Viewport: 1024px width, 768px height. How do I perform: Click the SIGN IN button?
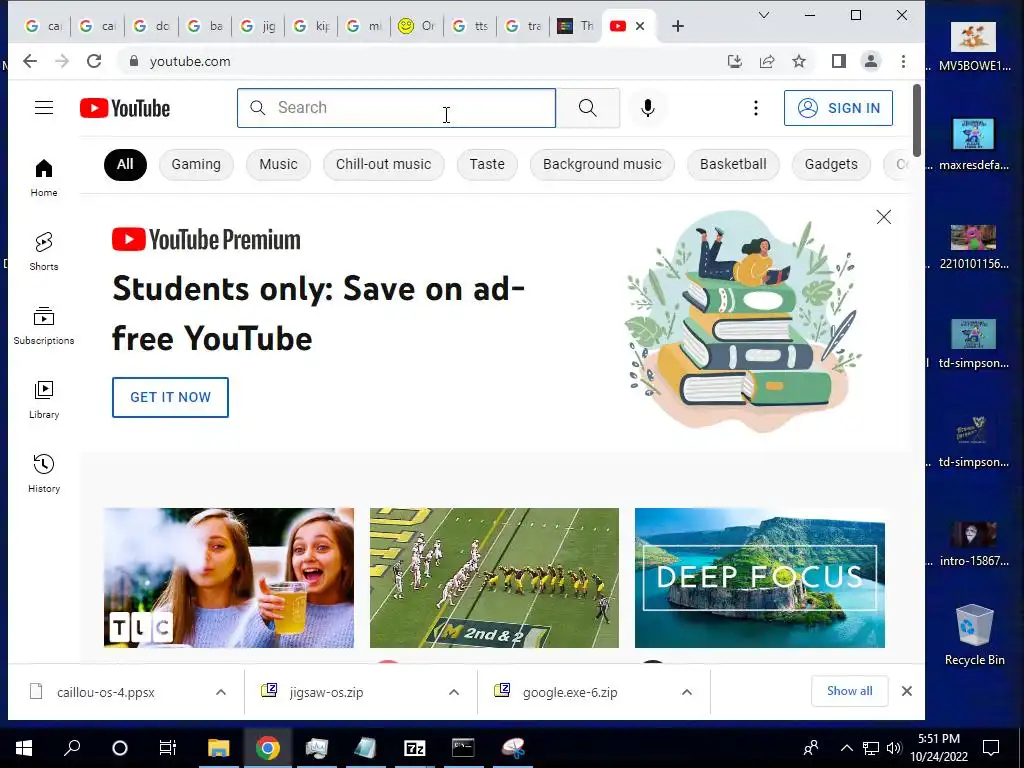[x=839, y=108]
